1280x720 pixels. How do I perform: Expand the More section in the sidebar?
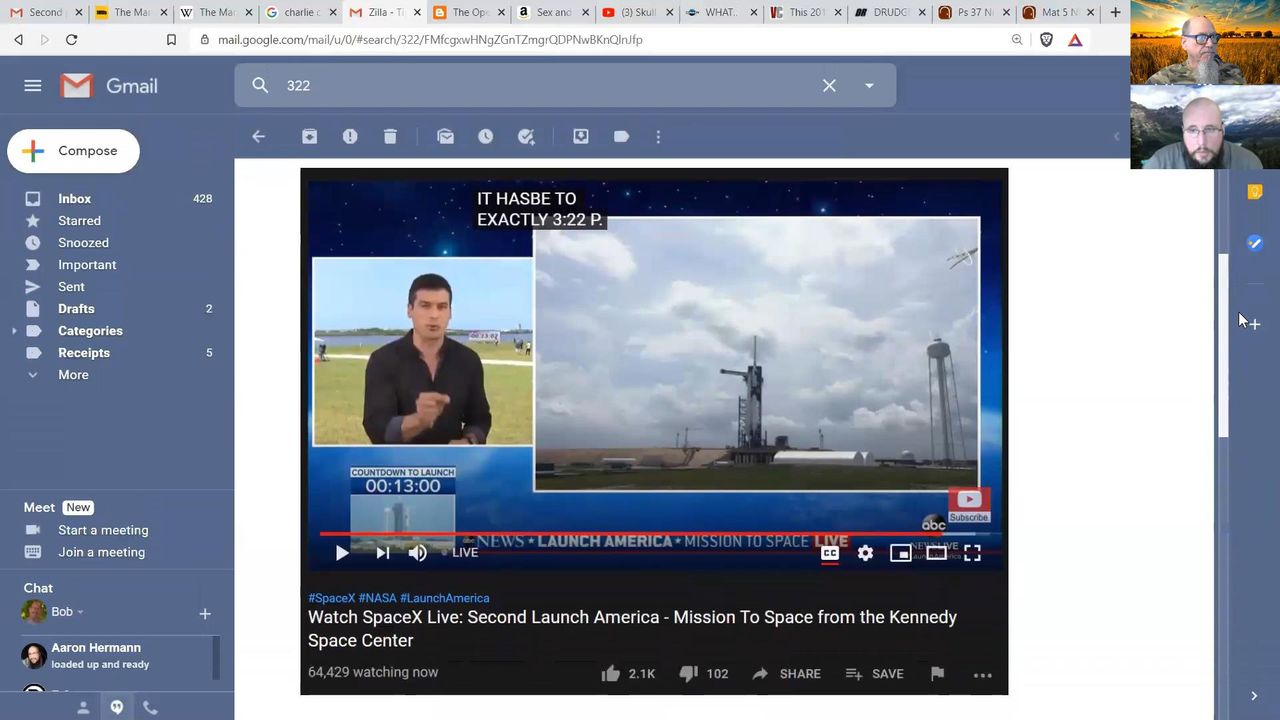coord(73,375)
